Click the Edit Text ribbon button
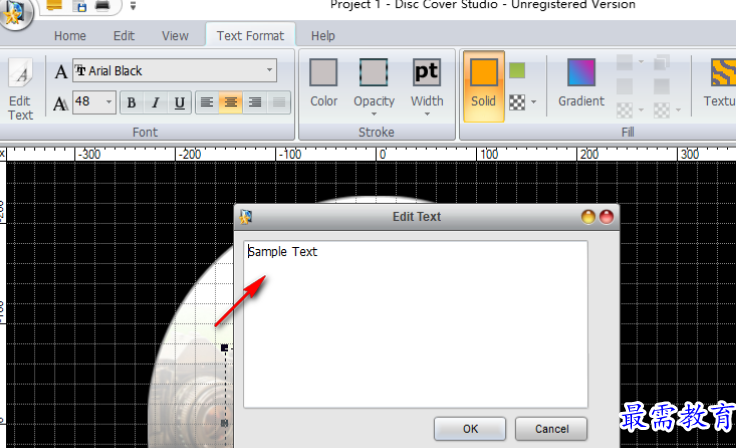Screen dimensions: 743x448 20,89
